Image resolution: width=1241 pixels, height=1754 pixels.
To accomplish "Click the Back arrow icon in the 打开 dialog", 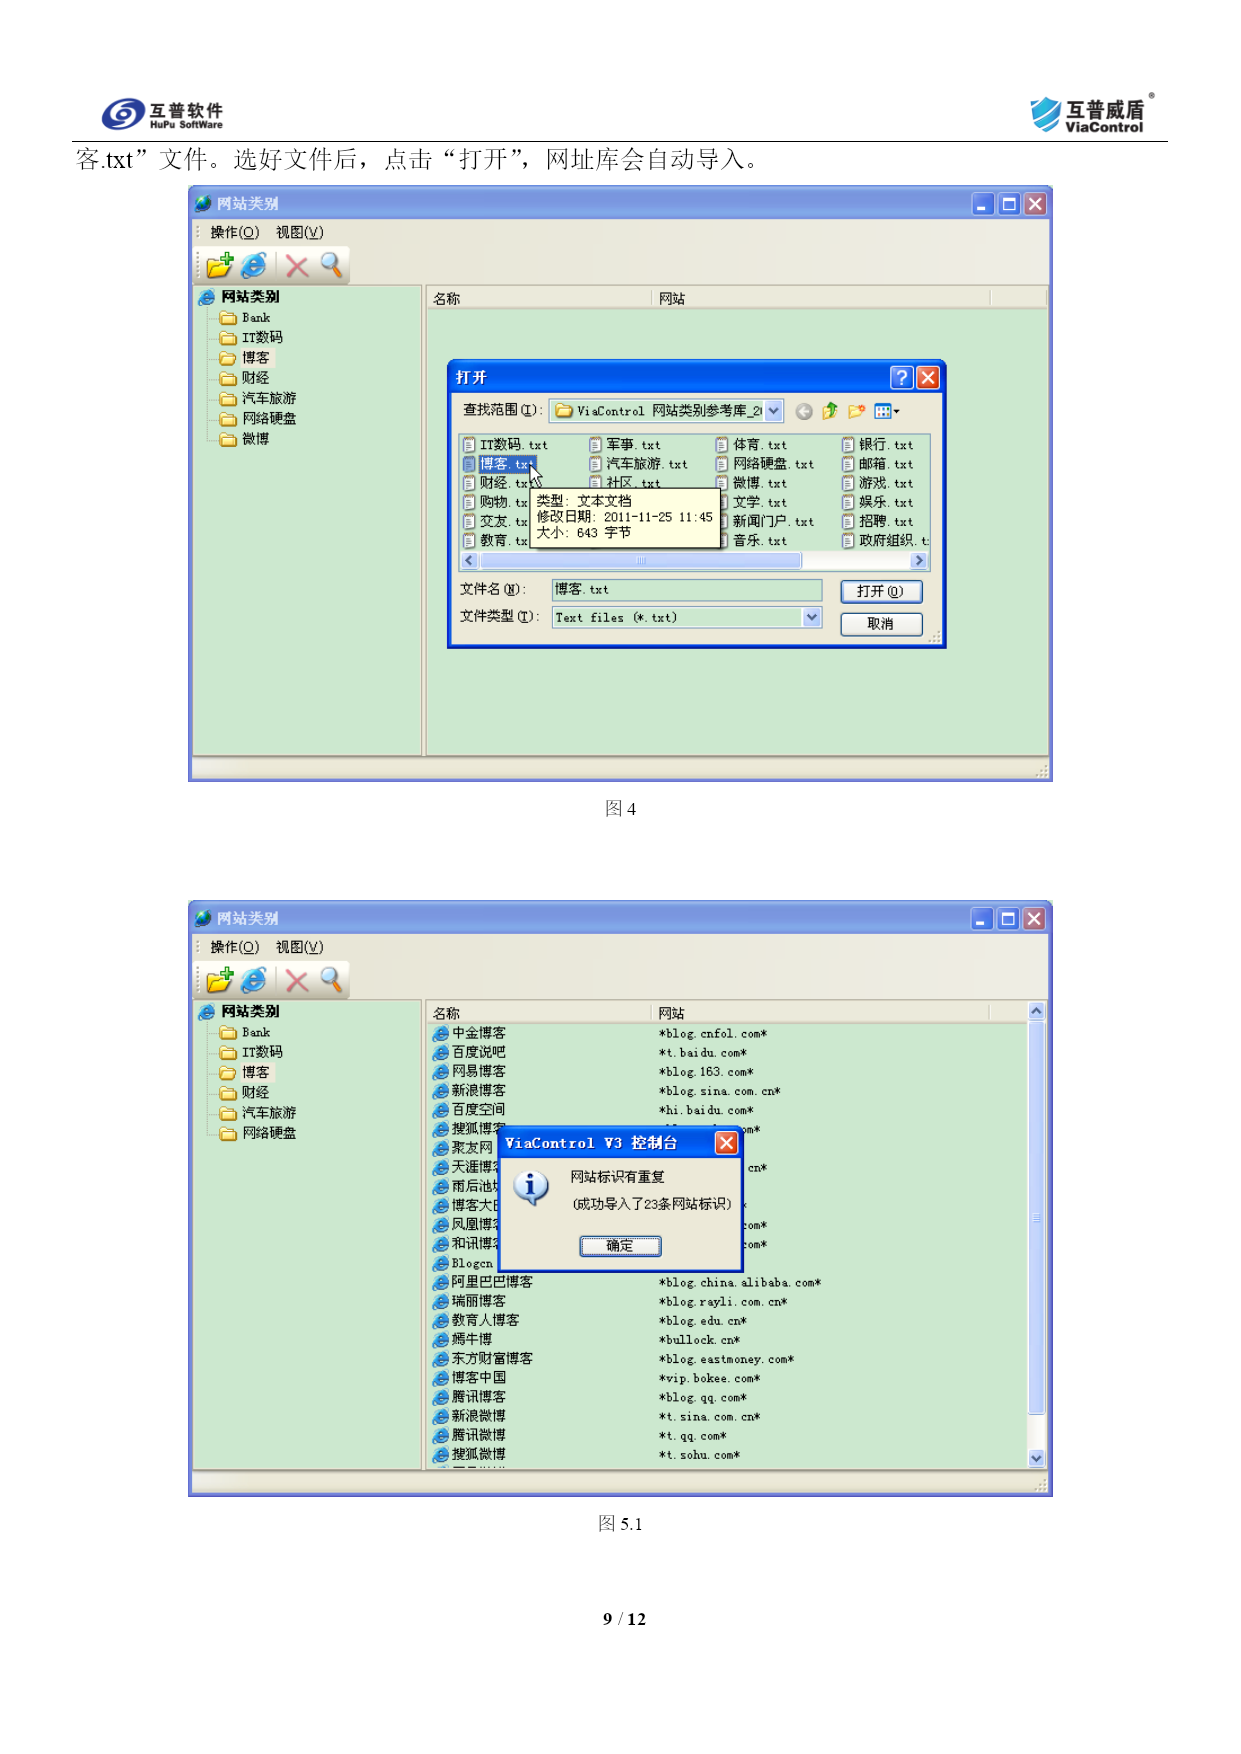I will 804,411.
